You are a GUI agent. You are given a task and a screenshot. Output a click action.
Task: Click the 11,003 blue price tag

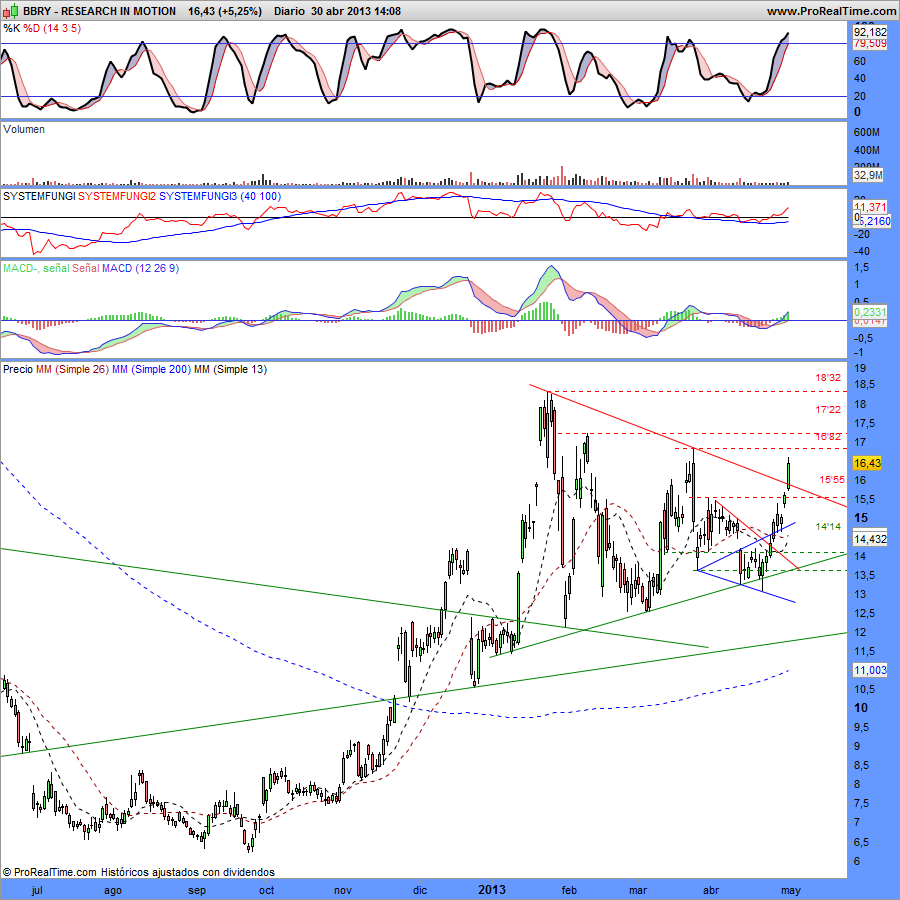(869, 670)
